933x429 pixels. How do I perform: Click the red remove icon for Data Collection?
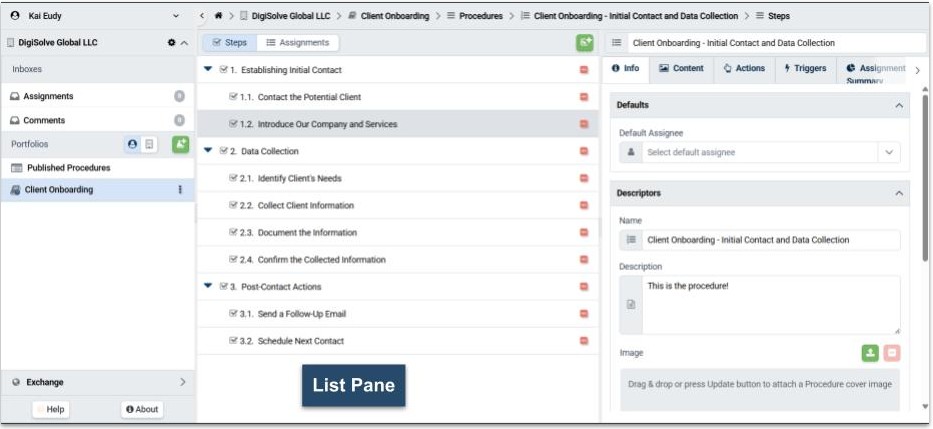(584, 151)
